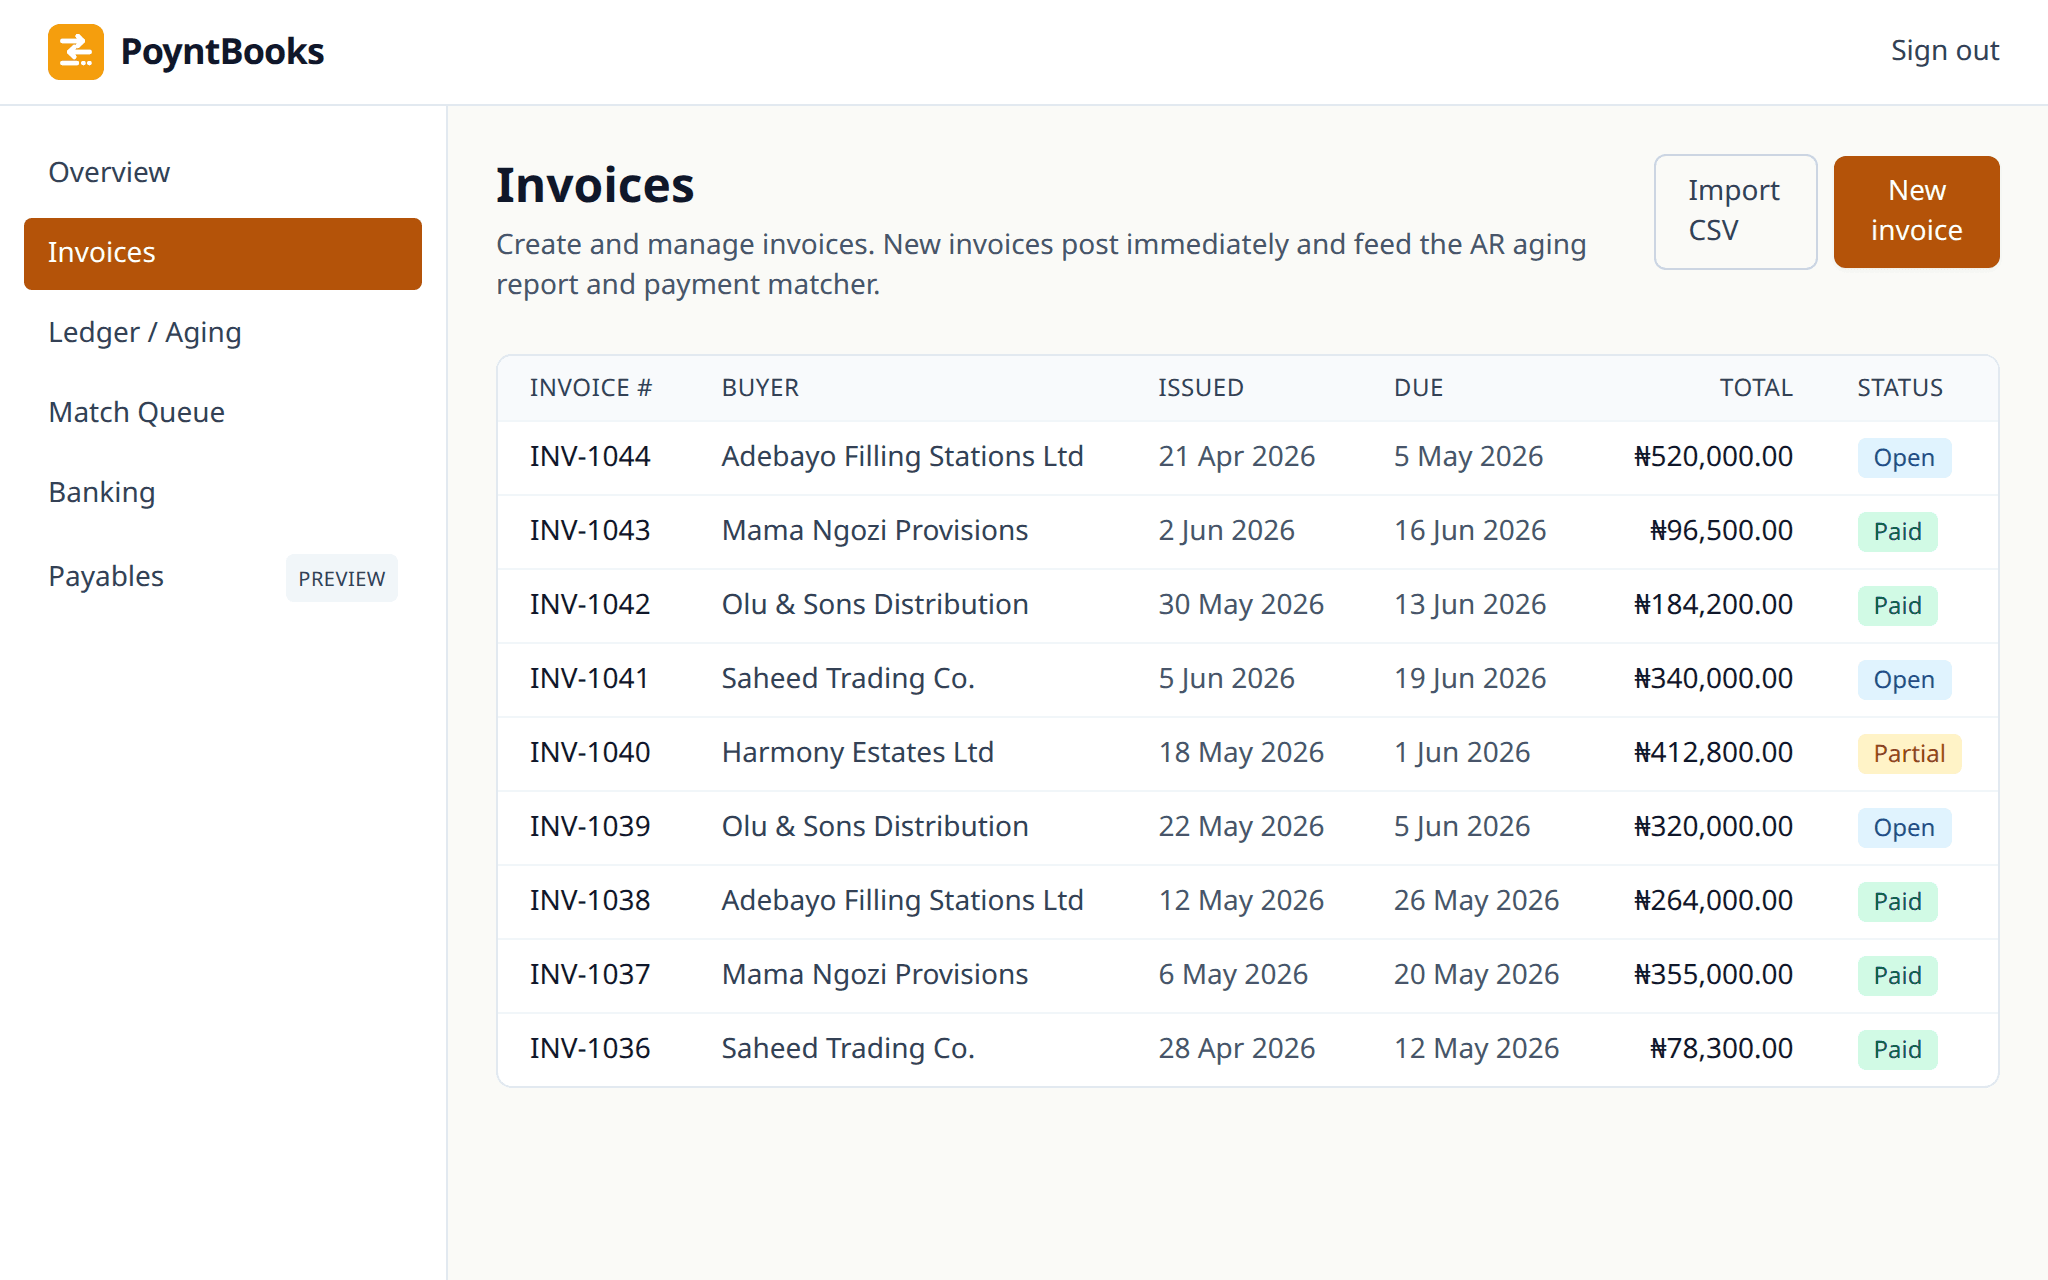Open invoice INV-1038

(590, 901)
